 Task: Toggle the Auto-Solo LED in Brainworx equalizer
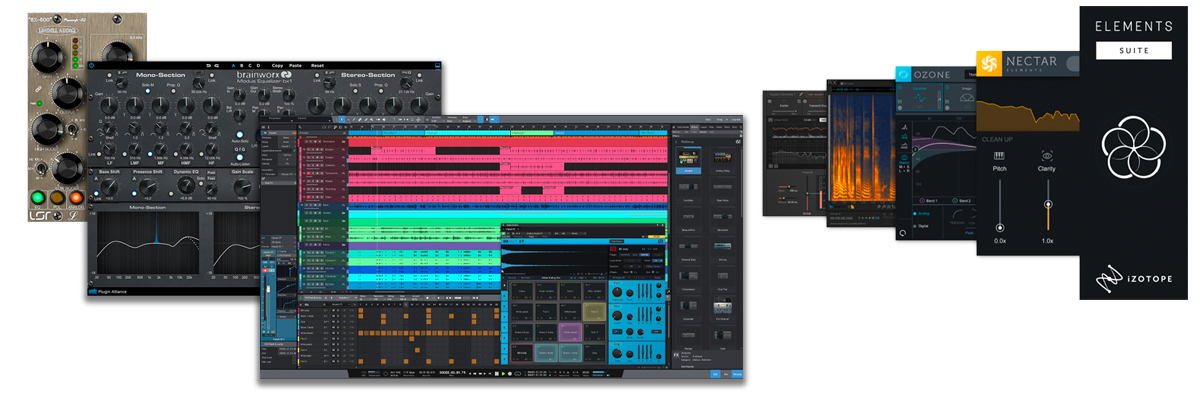point(240,133)
